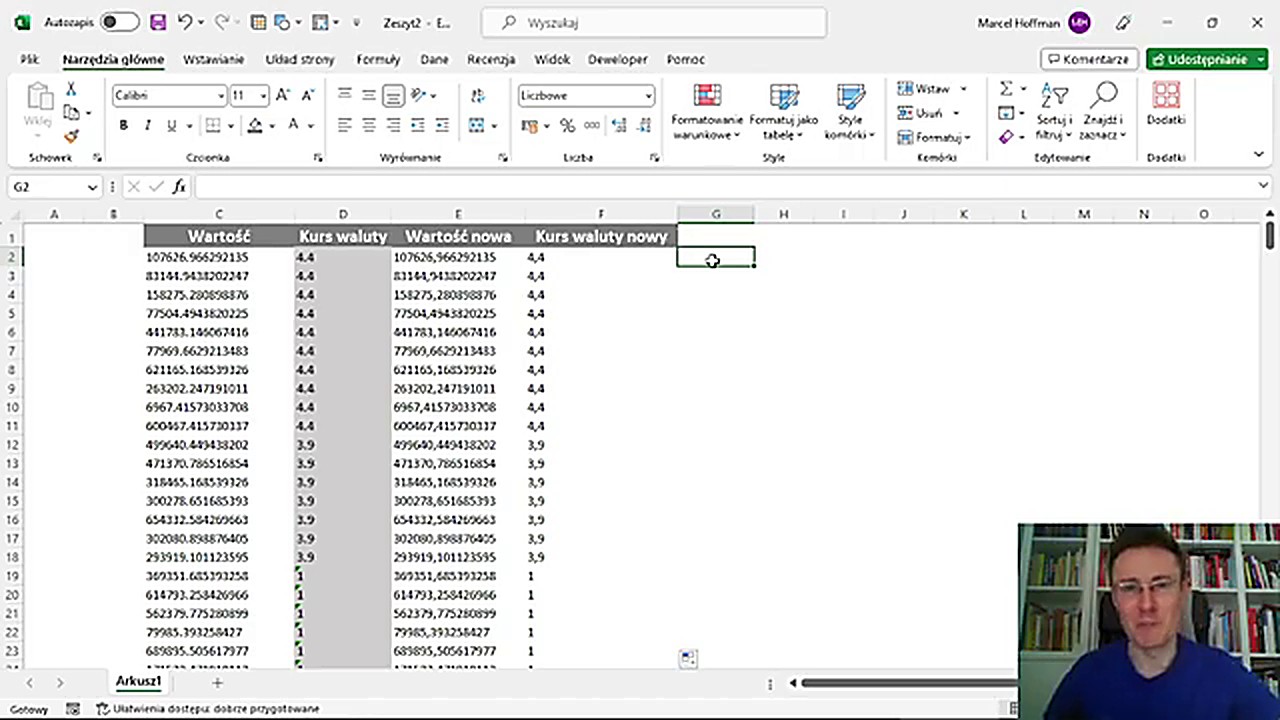Select the Format Painter brush icon
This screenshot has height=720, width=1280.
[x=71, y=136]
